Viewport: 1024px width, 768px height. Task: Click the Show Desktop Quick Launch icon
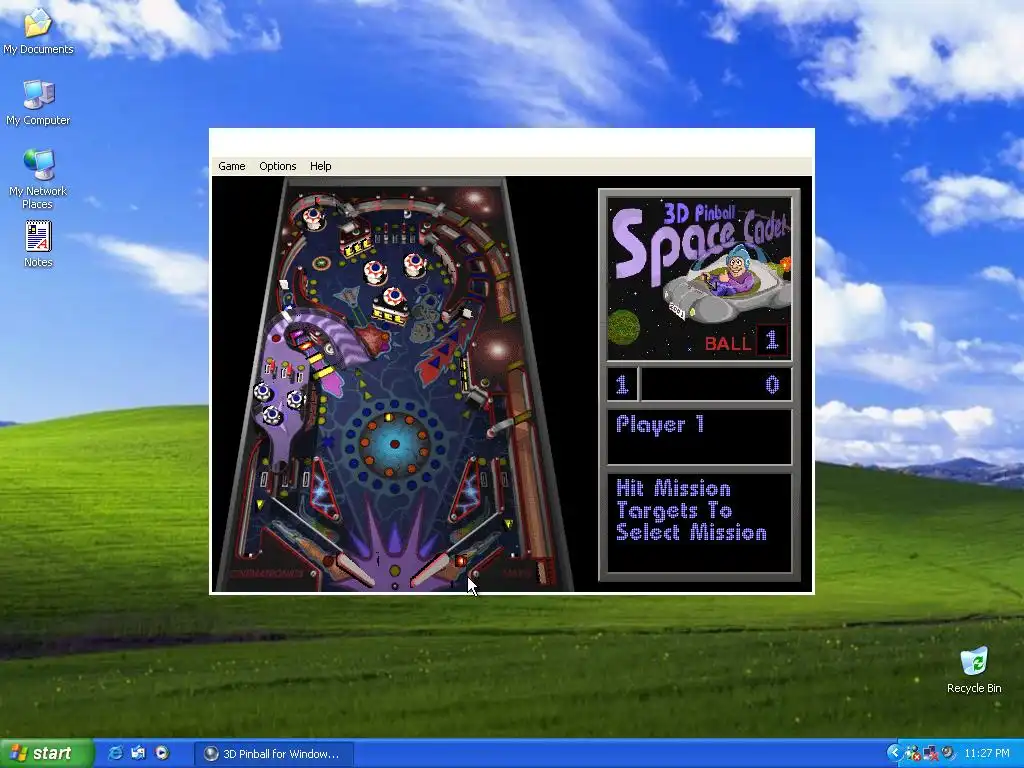click(138, 753)
